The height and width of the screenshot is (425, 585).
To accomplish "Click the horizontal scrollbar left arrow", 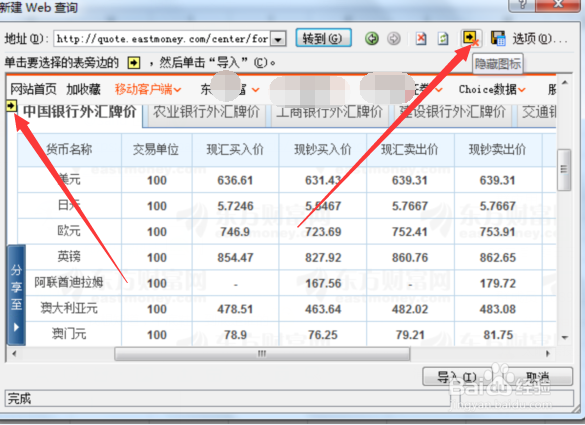I will (x=14, y=353).
